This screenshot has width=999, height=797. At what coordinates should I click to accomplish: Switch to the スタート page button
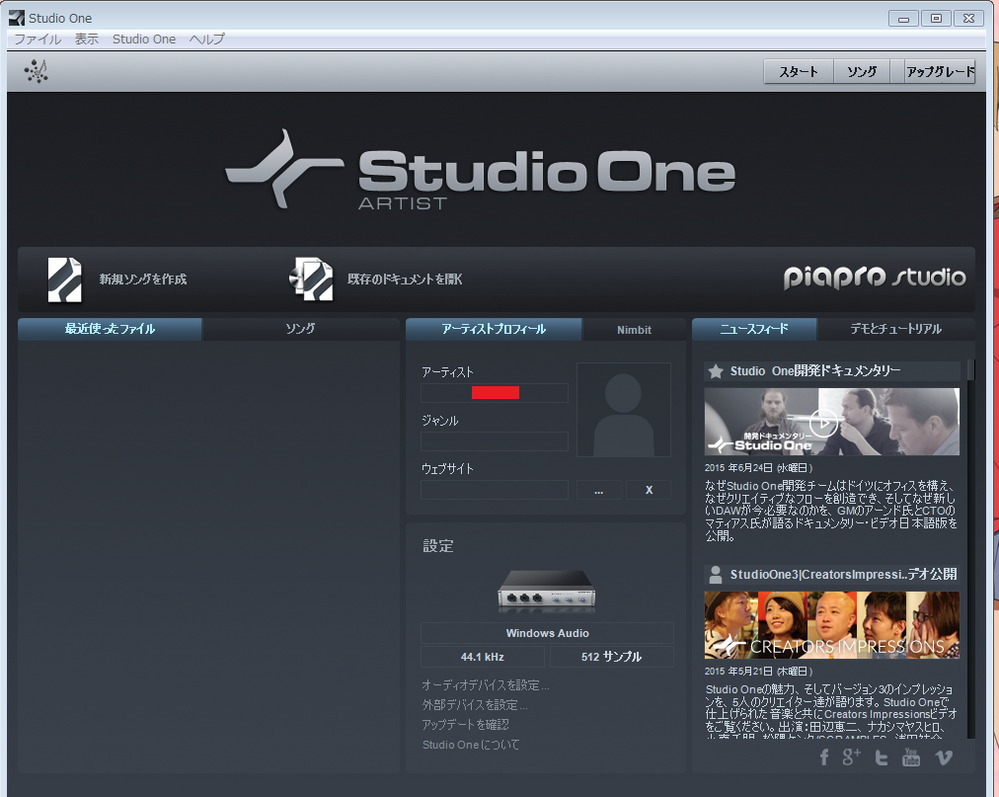[x=798, y=71]
